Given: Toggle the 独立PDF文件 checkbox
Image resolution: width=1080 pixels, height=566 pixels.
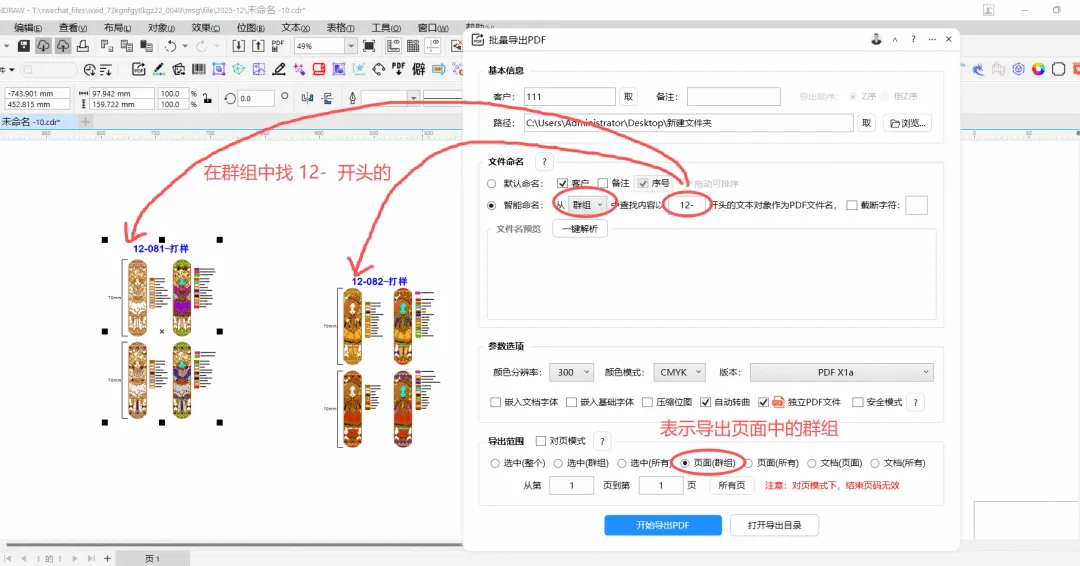Looking at the screenshot, I should [763, 402].
